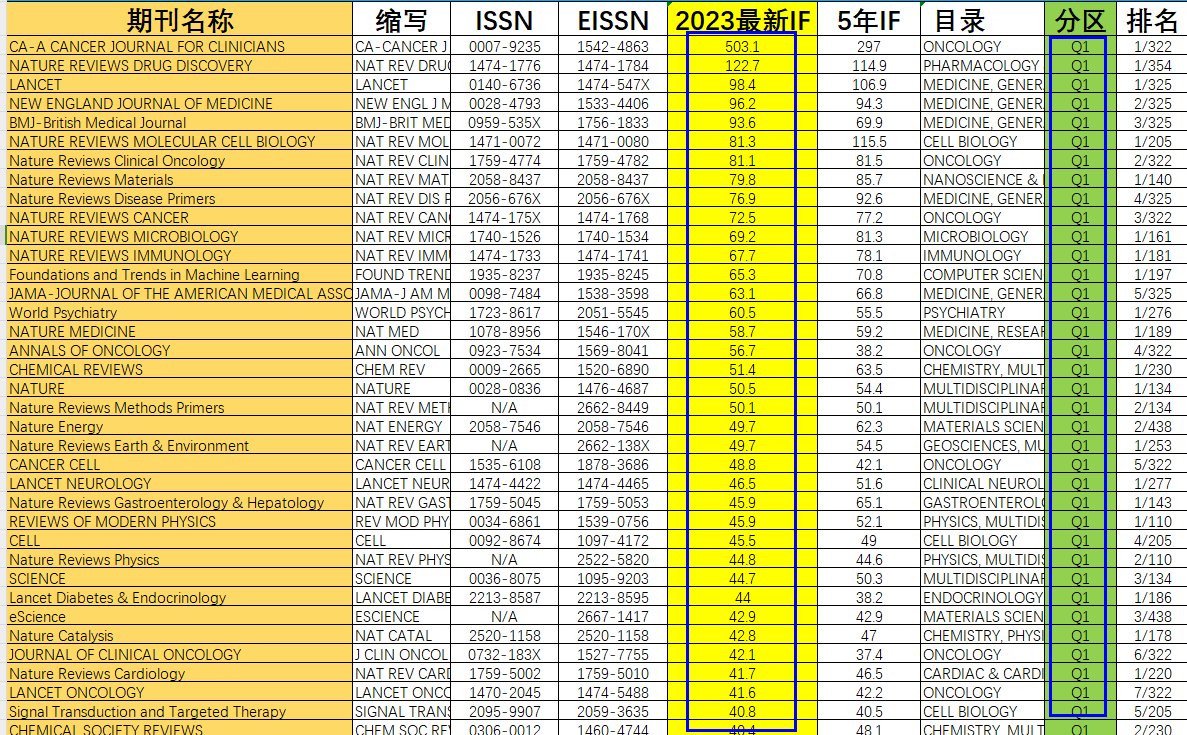Image resolution: width=1187 pixels, height=735 pixels.
Task: Select the 2023最新IF header cell
Action: tap(742, 19)
